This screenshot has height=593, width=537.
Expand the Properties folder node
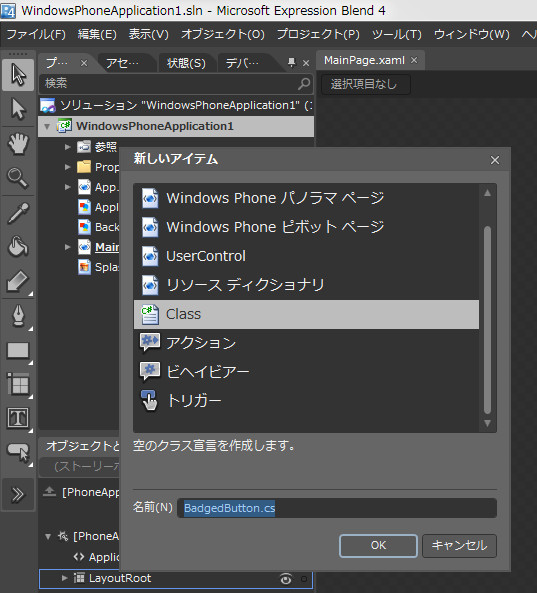[67, 167]
